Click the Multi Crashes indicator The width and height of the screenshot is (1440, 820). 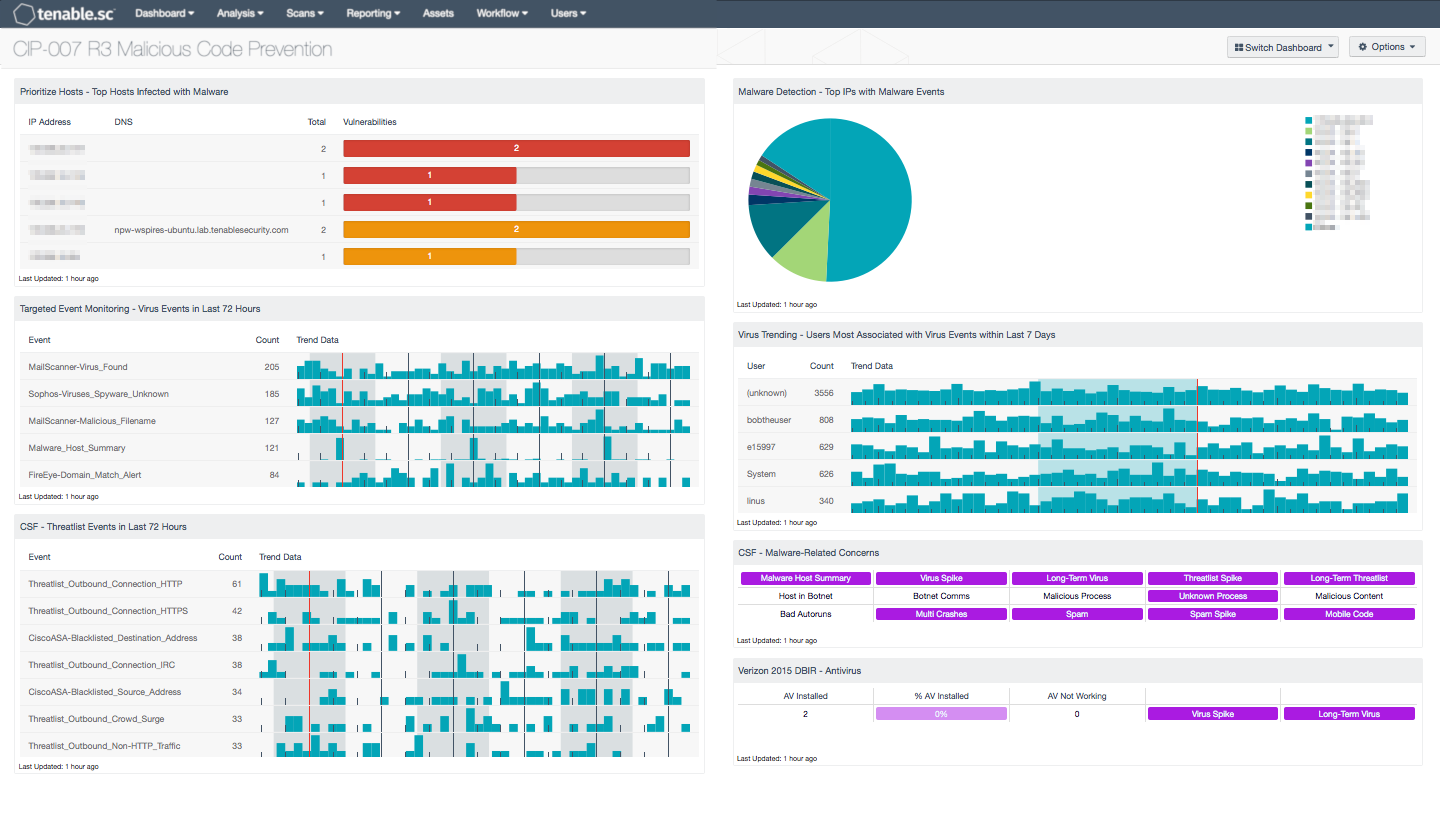click(x=941, y=614)
